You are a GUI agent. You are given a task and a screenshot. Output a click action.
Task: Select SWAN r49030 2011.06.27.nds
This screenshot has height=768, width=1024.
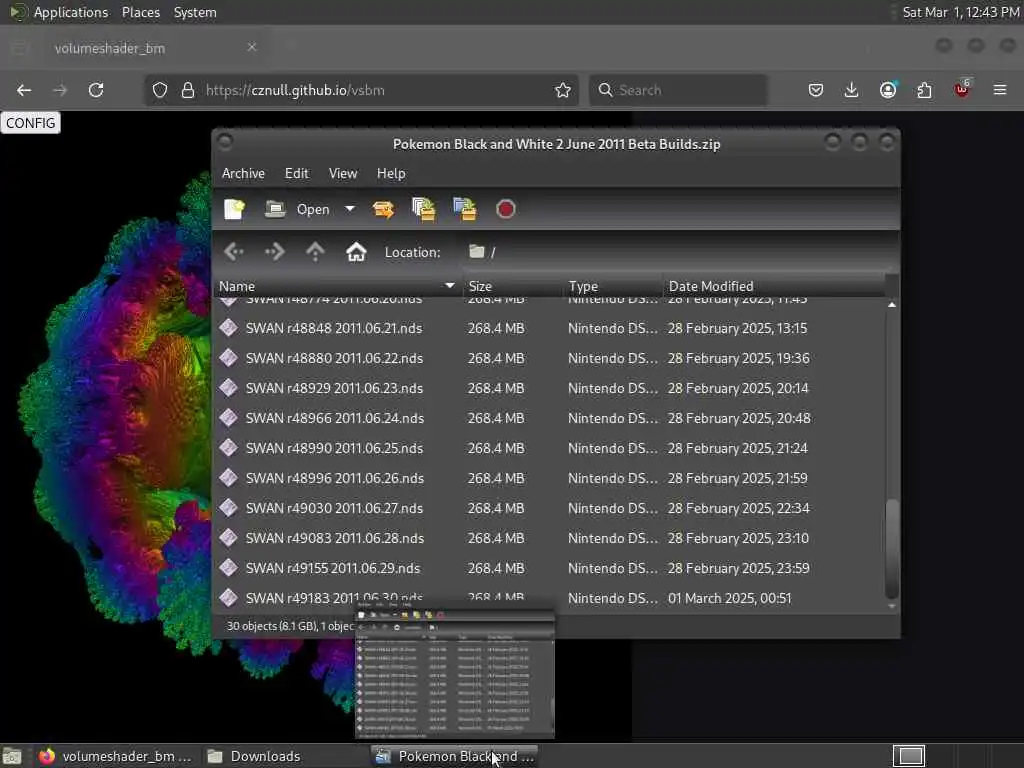549,508
